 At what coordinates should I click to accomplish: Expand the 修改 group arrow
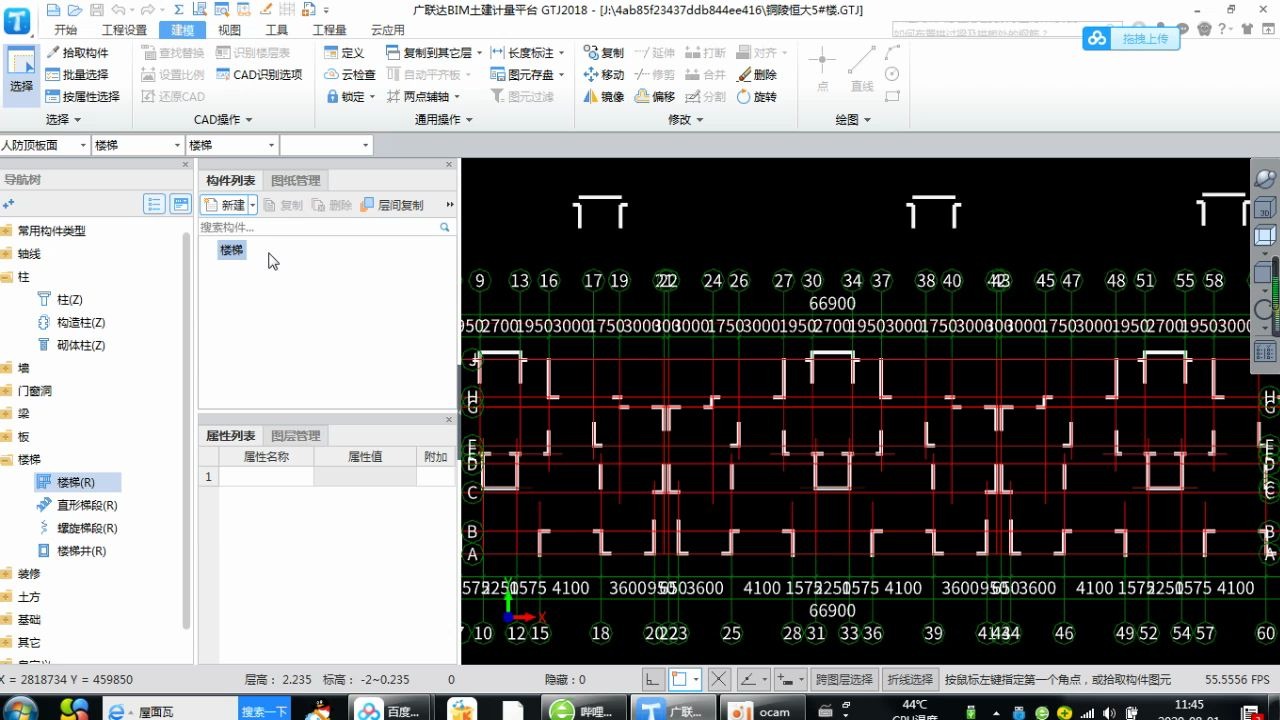click(x=699, y=120)
